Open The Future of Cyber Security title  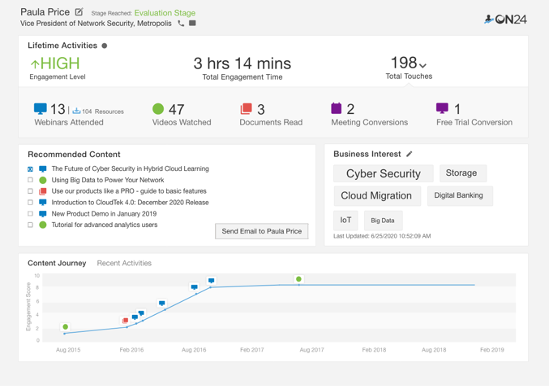point(130,169)
